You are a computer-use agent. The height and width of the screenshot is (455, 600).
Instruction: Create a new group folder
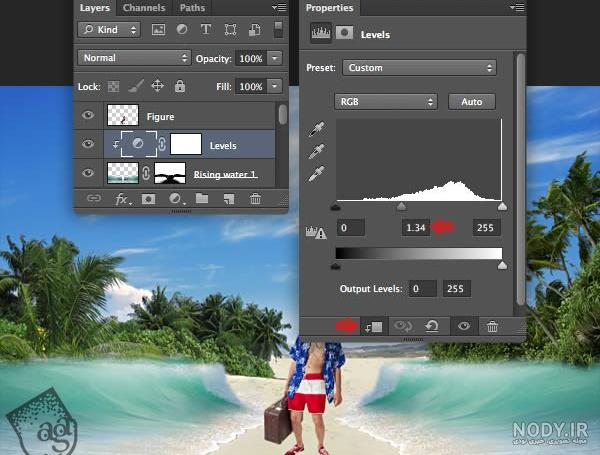point(202,198)
